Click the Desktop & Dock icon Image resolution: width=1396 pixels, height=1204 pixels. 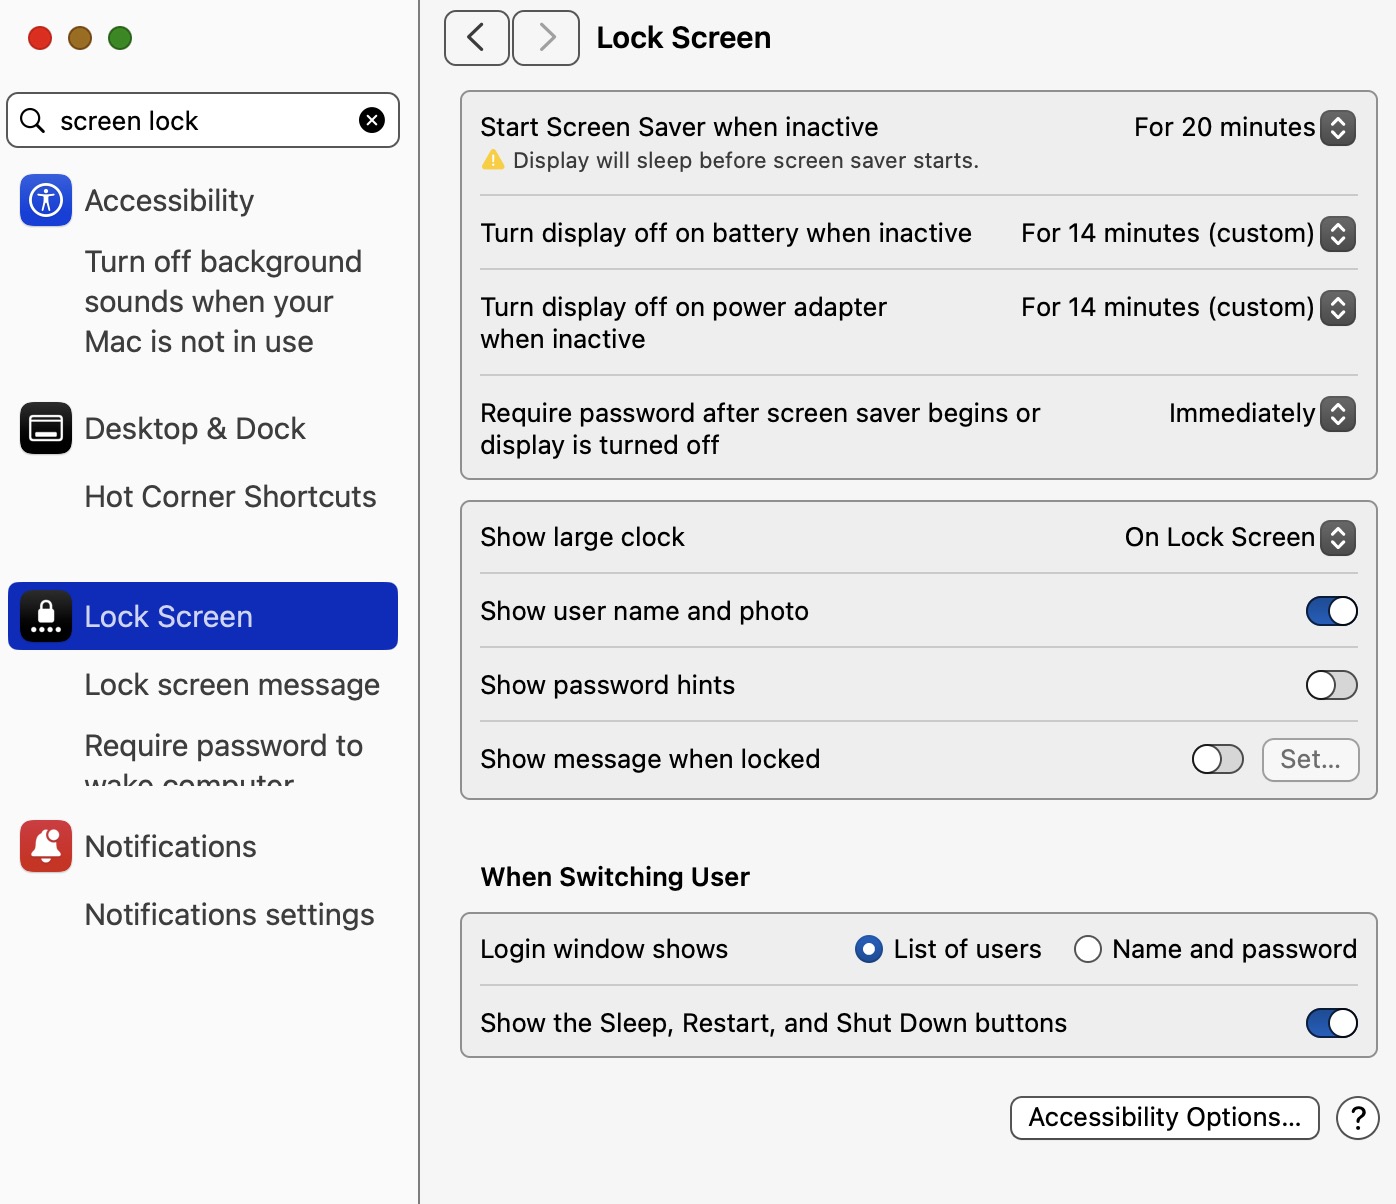pos(46,428)
